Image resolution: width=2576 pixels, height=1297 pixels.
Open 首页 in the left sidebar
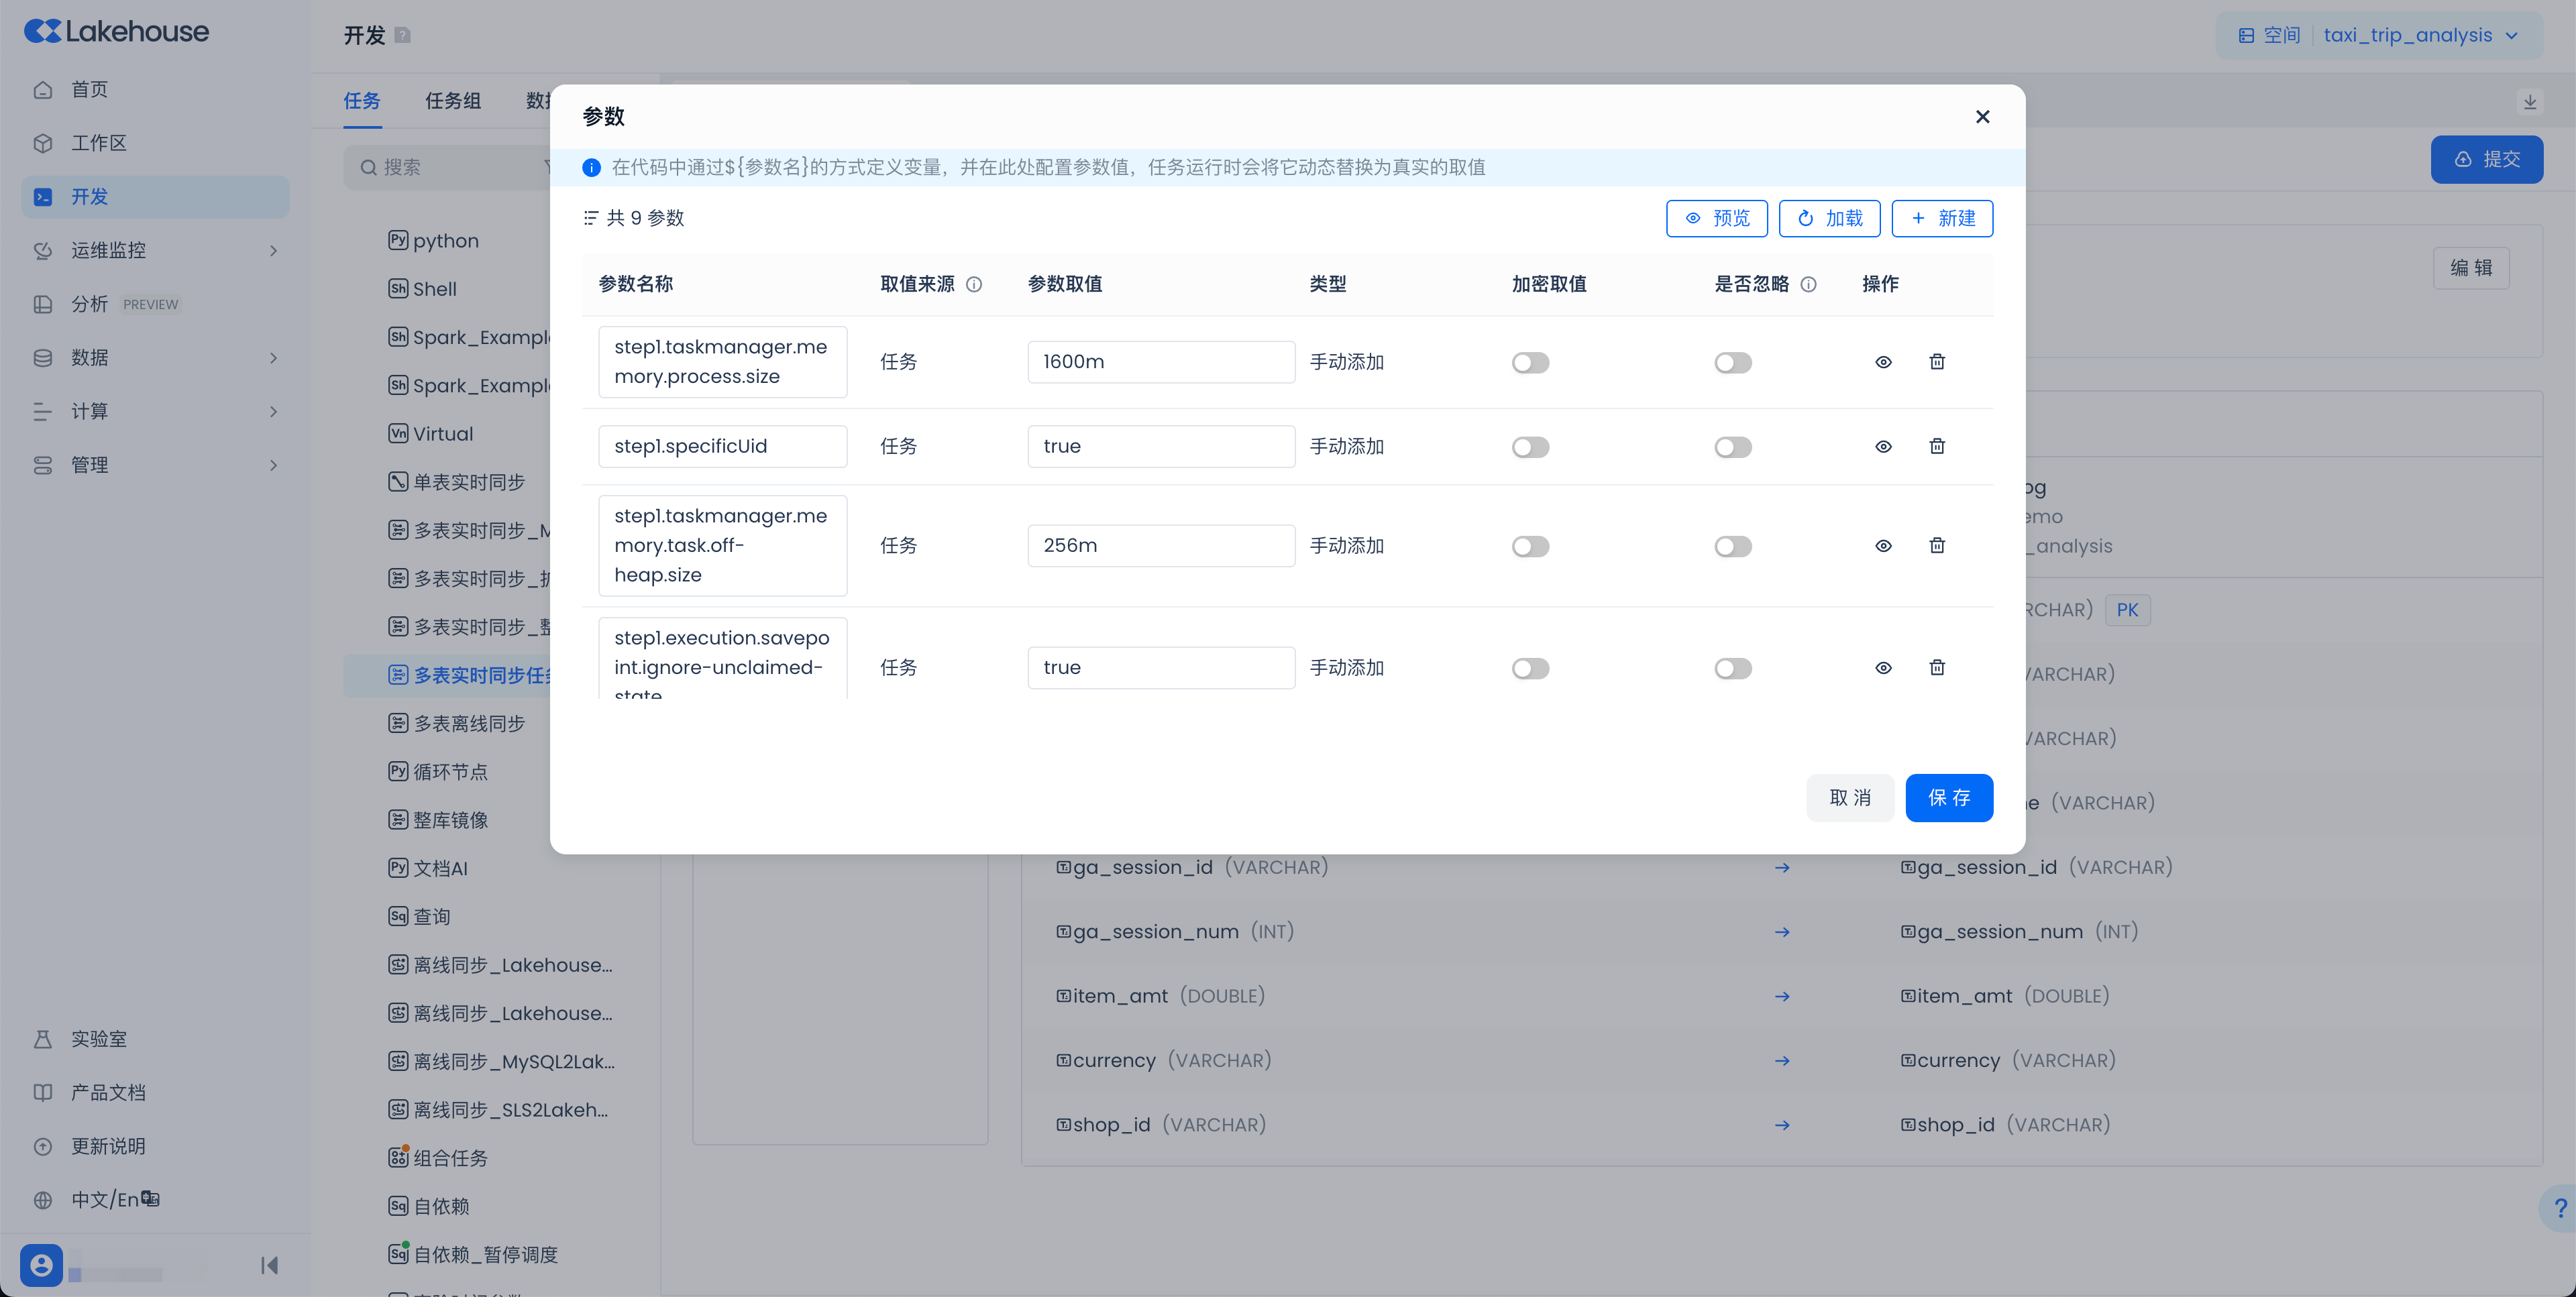[x=89, y=89]
